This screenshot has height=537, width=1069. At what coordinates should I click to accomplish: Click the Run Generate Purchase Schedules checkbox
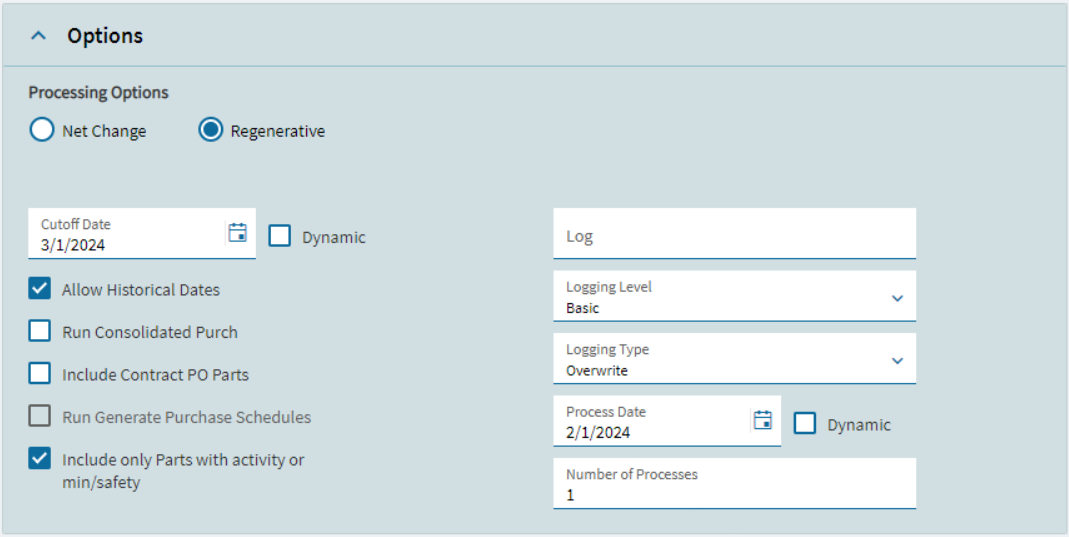40,417
